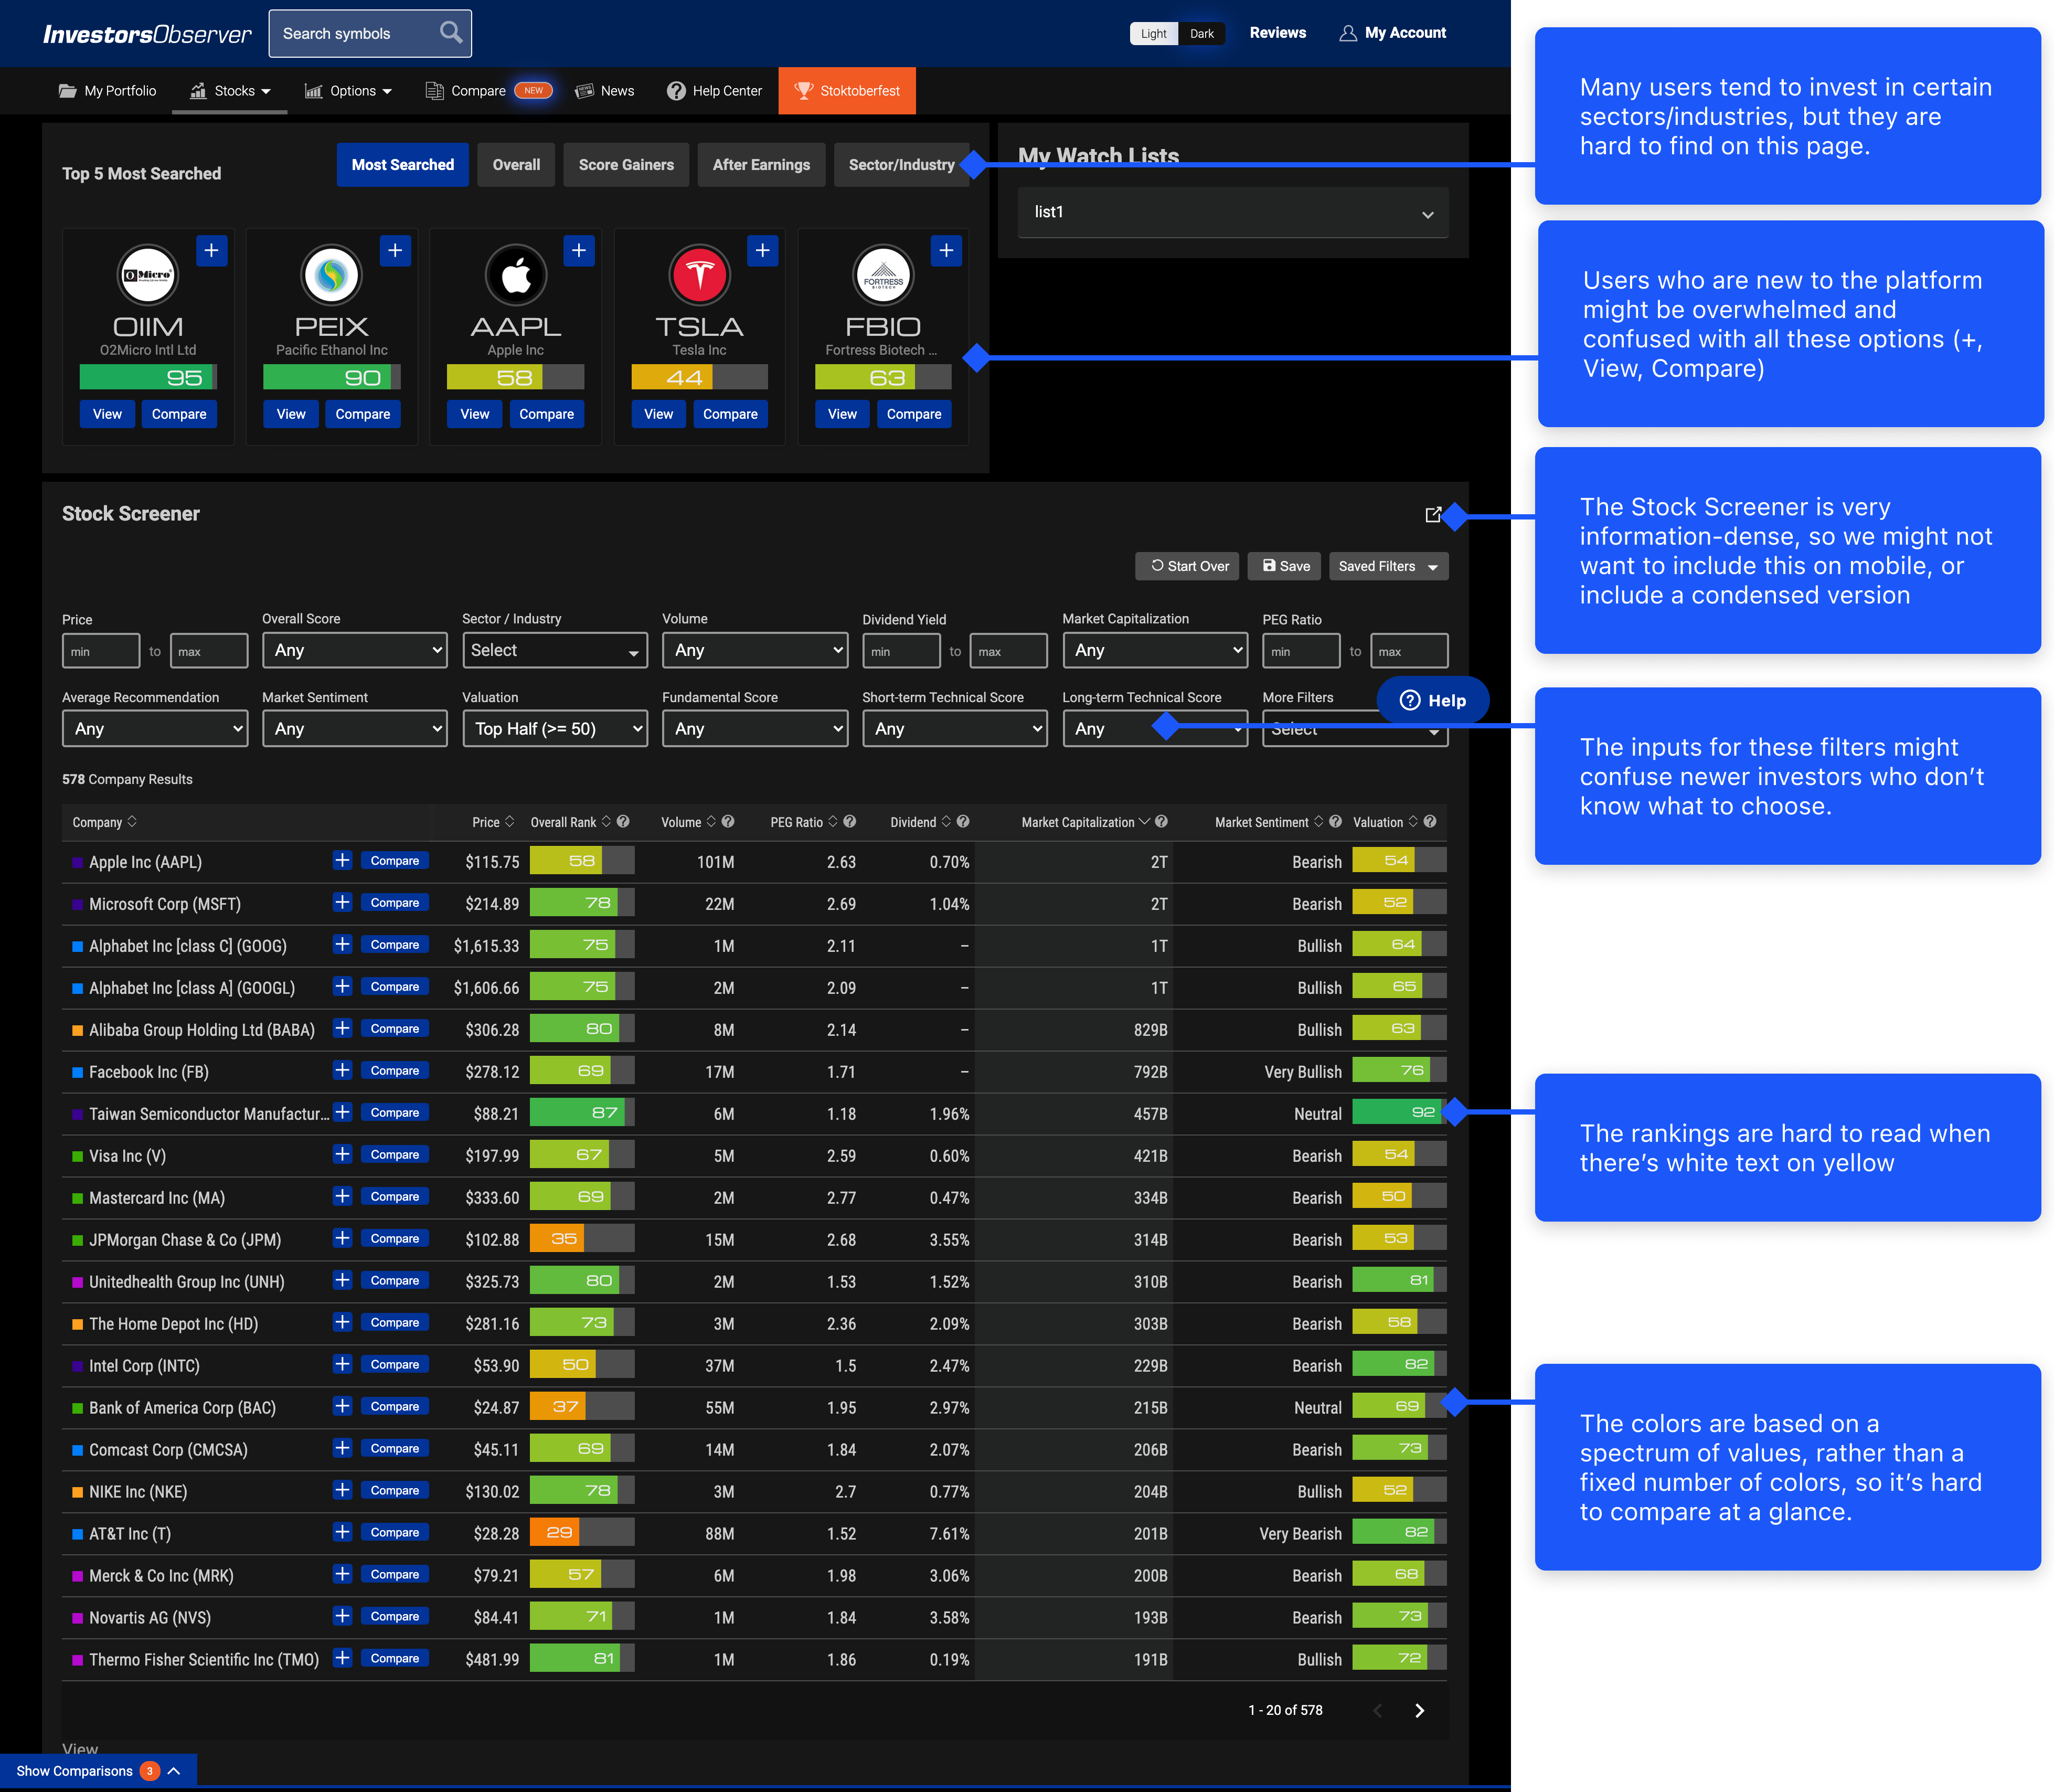
Task: Add Apple Inc (AAPL) row plus icon
Action: coord(342,860)
